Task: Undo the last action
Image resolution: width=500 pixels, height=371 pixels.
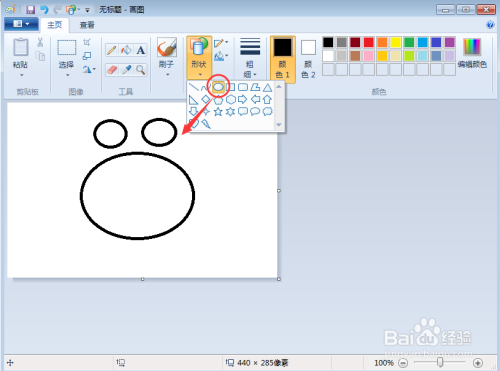Action: tap(44, 10)
